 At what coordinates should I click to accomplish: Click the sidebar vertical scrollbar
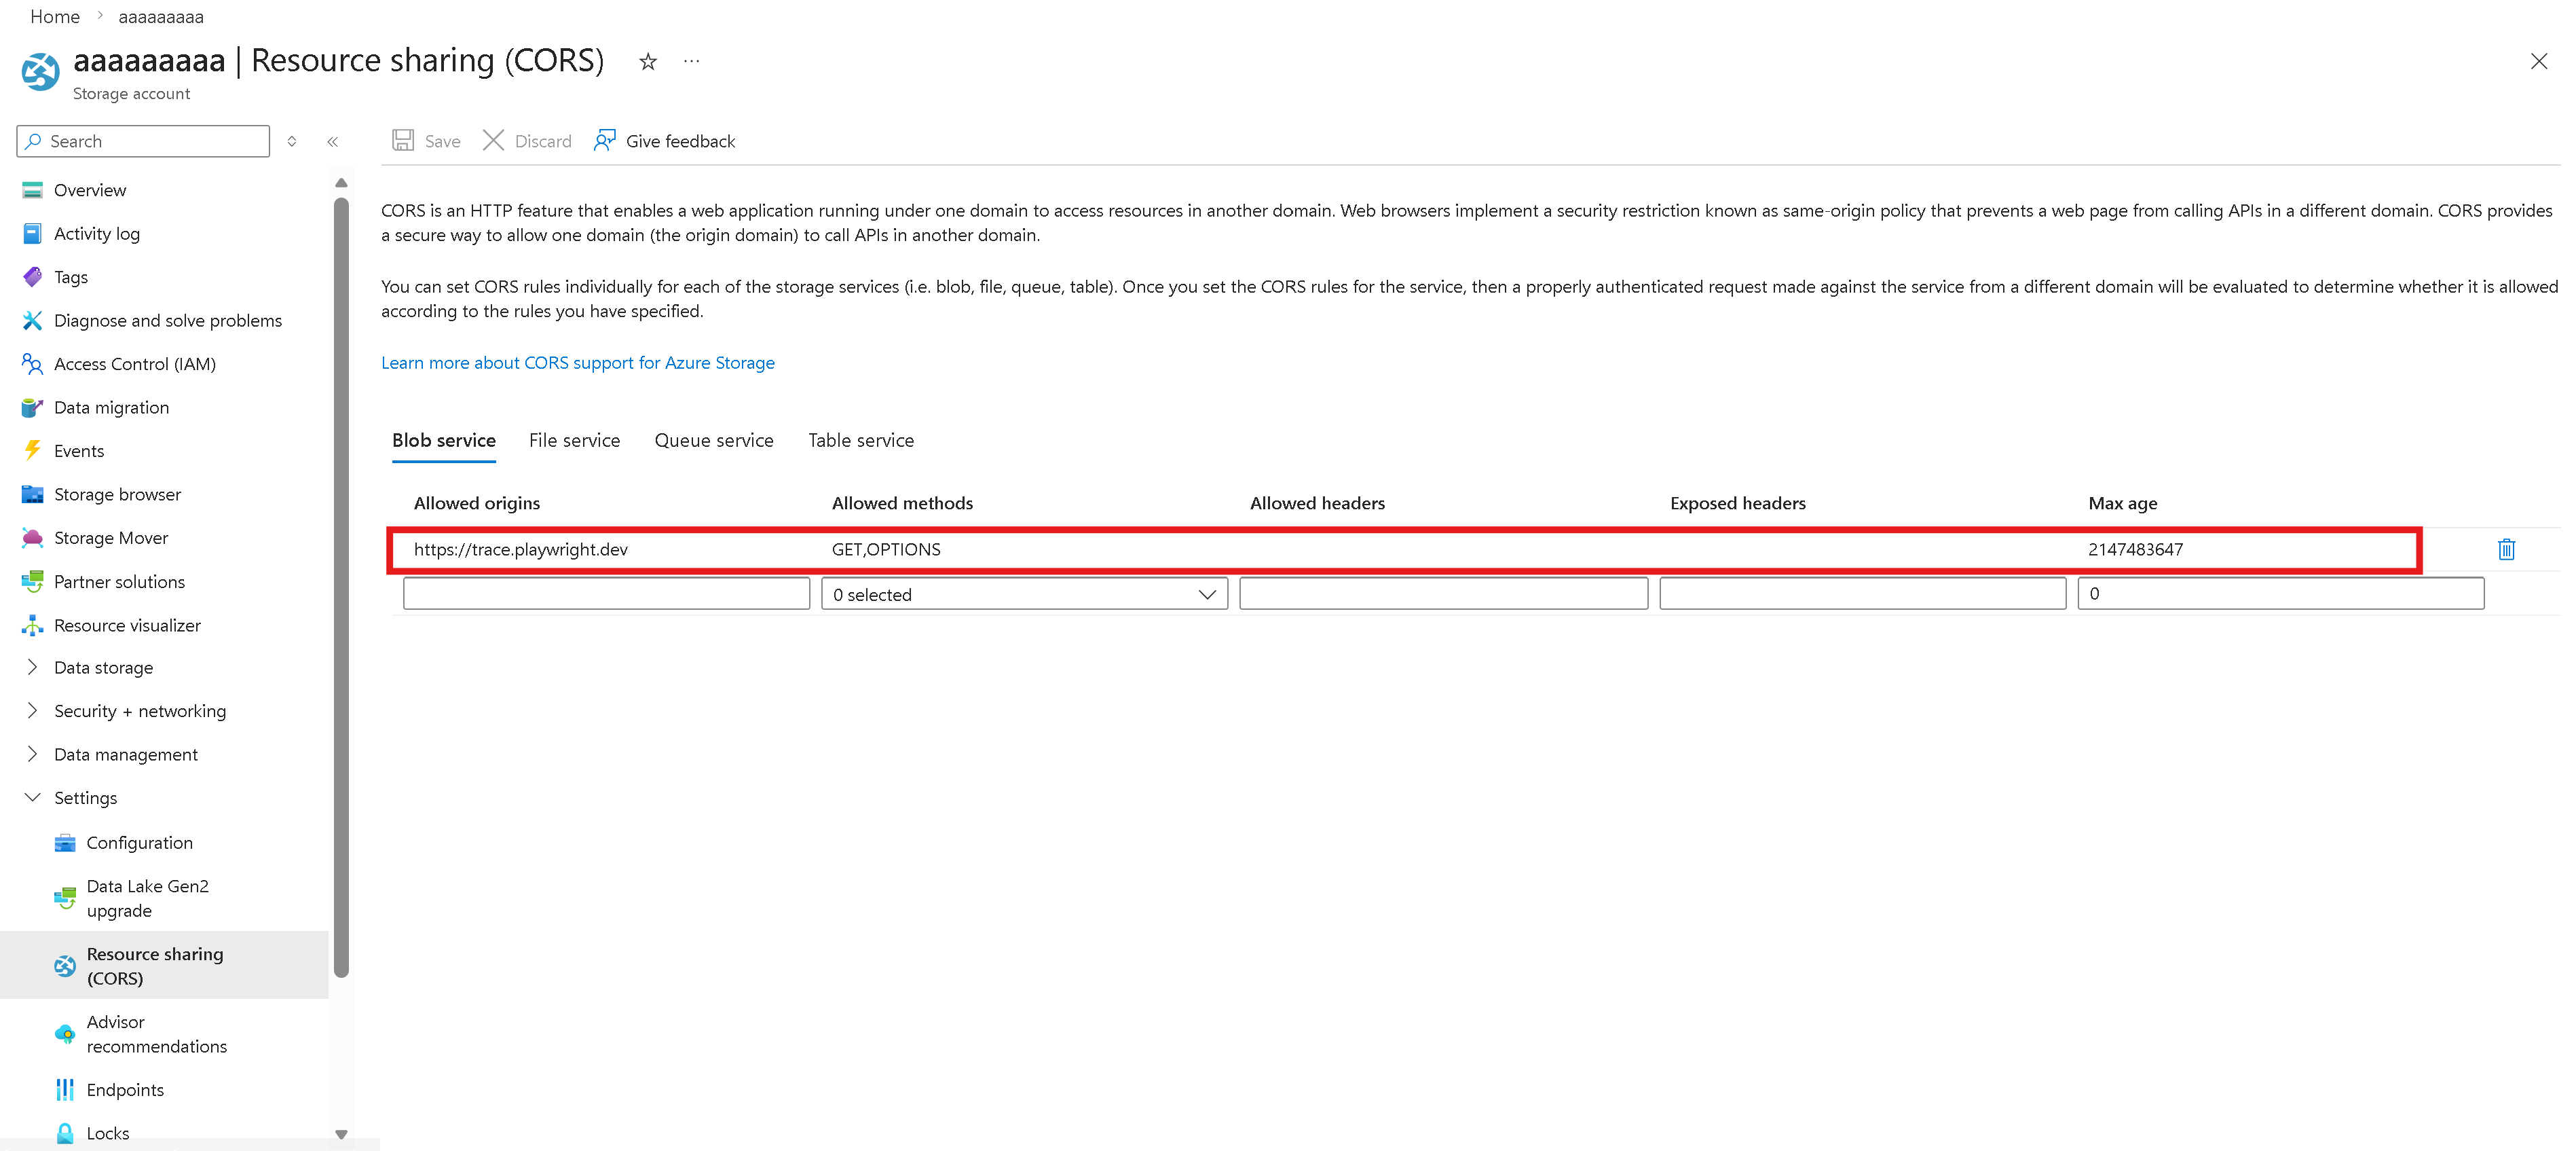(x=341, y=586)
